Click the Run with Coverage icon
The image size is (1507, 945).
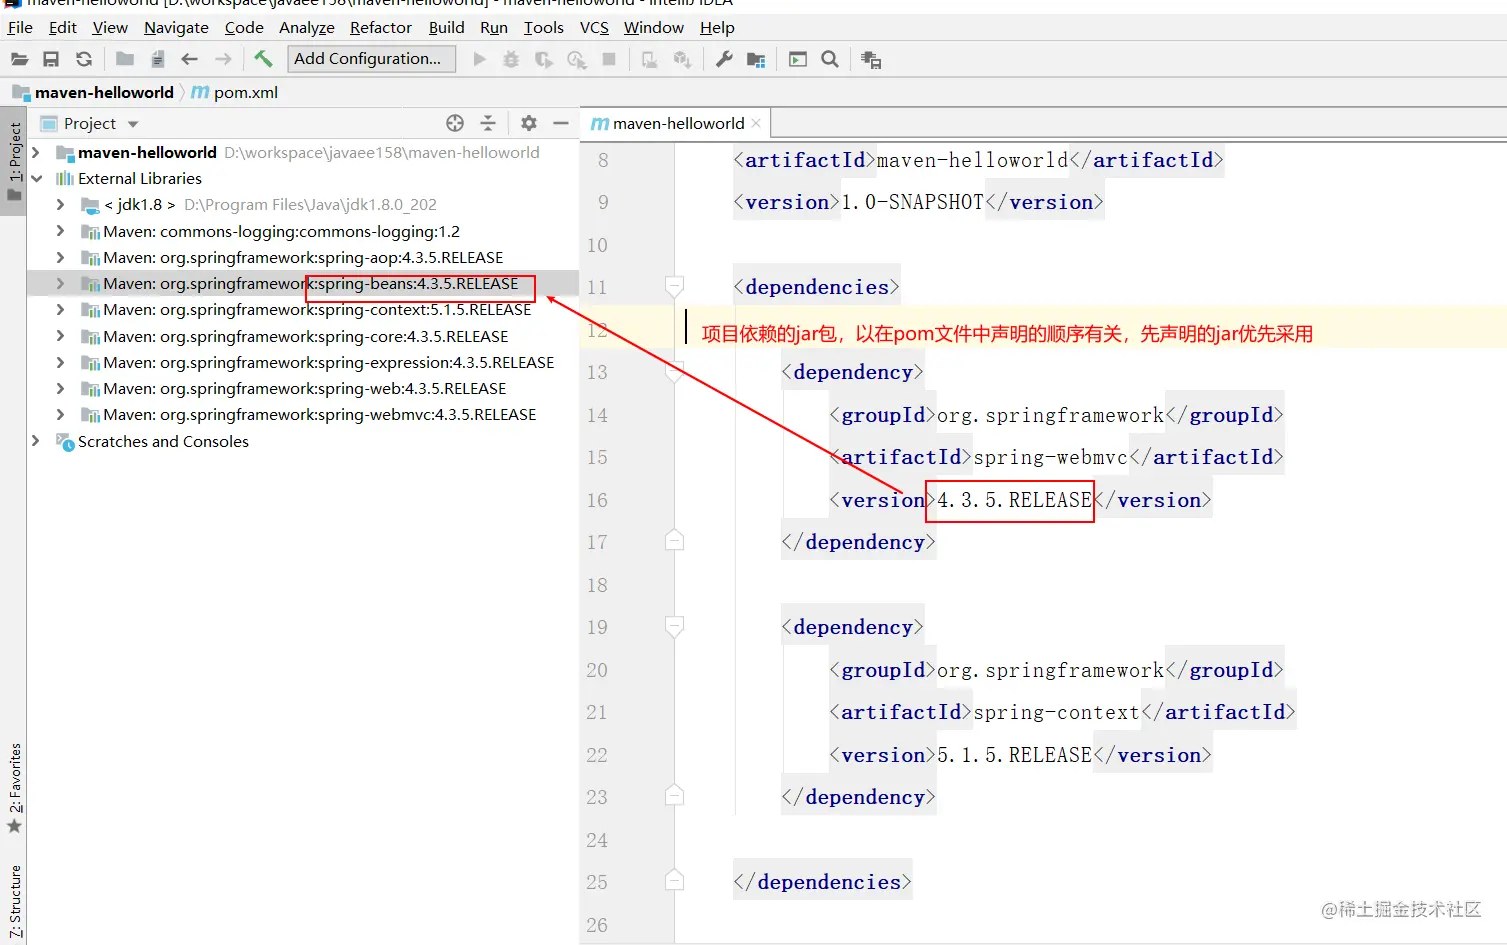544,60
